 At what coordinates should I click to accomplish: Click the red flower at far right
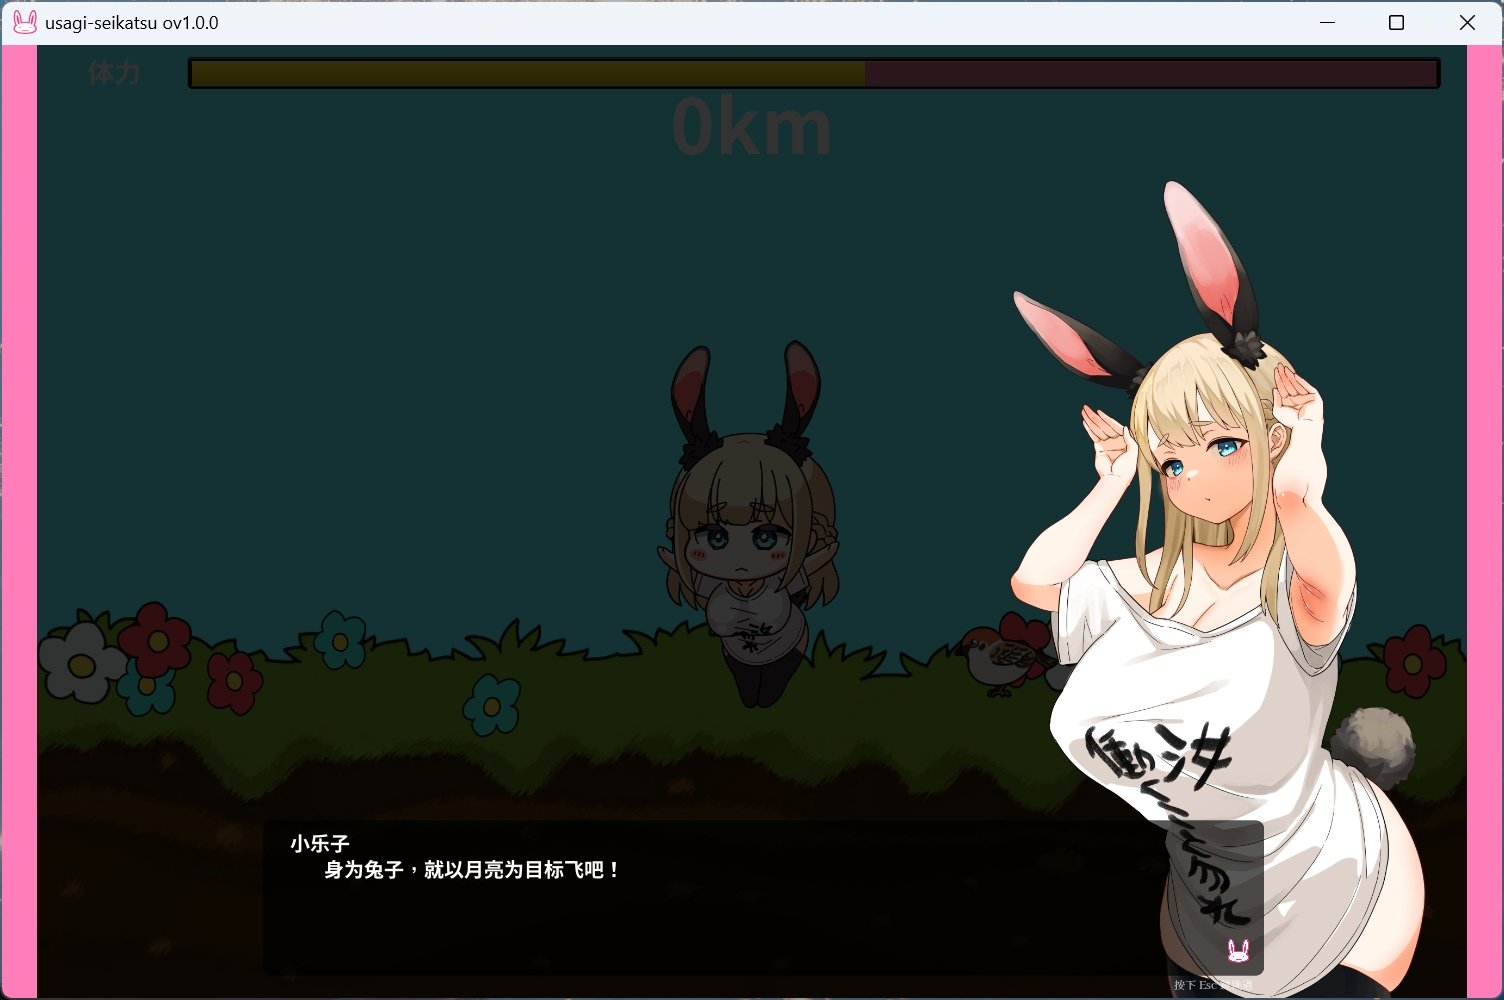[x=1413, y=661]
